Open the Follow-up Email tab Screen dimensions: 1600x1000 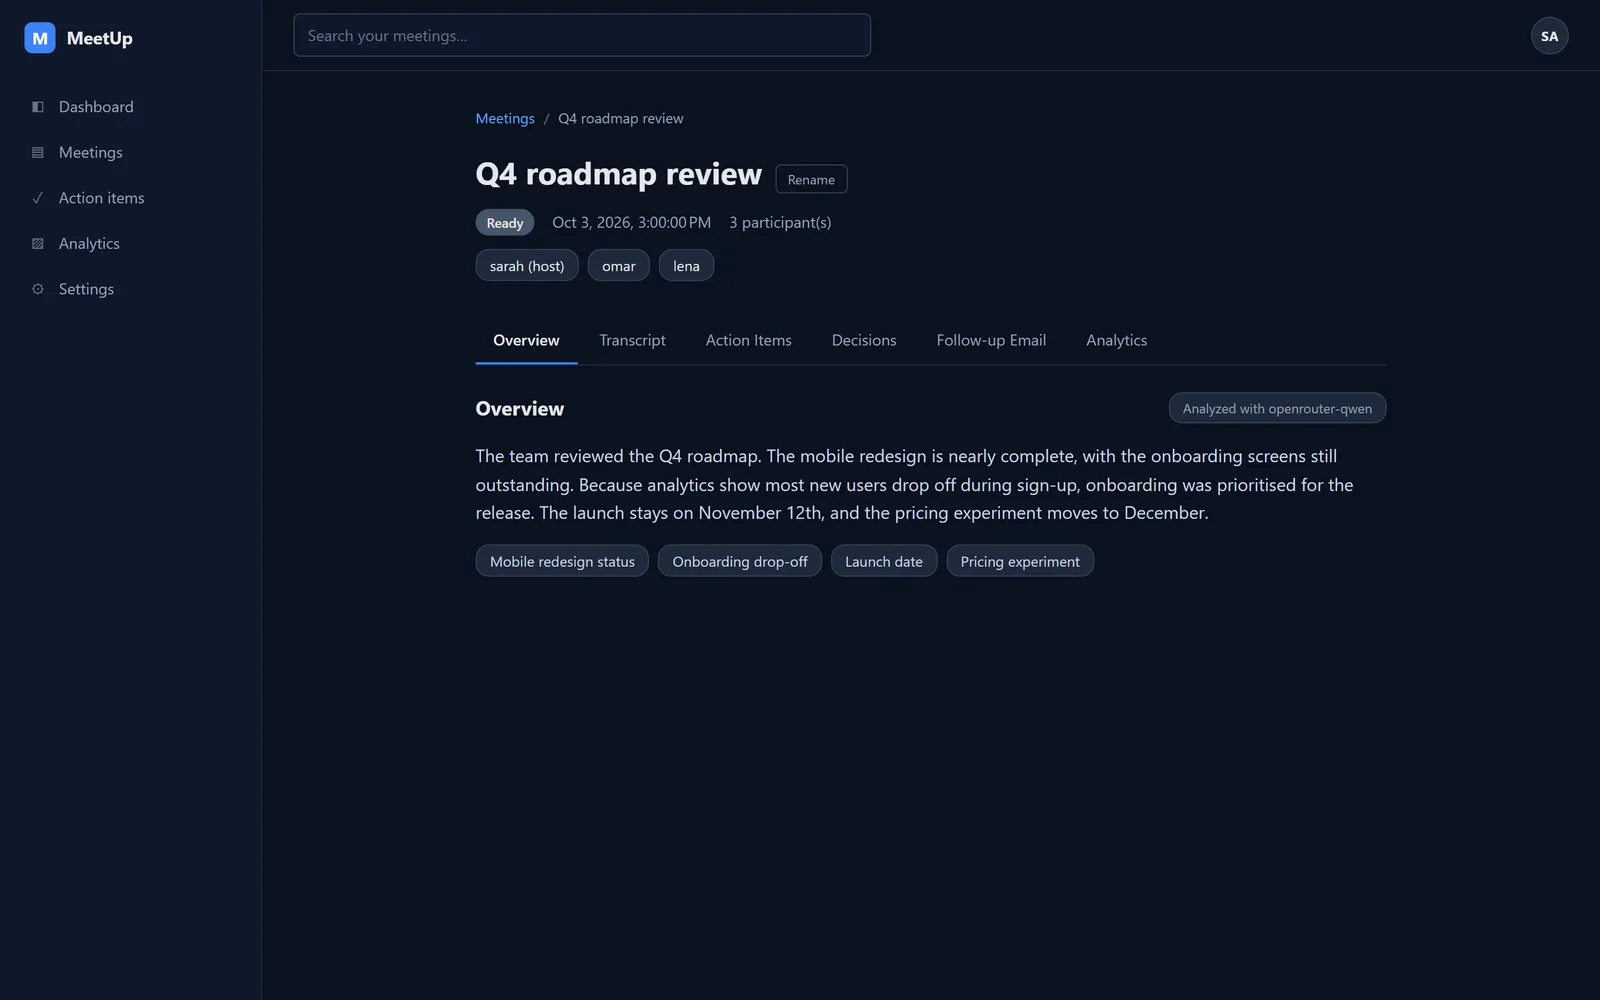tap(991, 340)
